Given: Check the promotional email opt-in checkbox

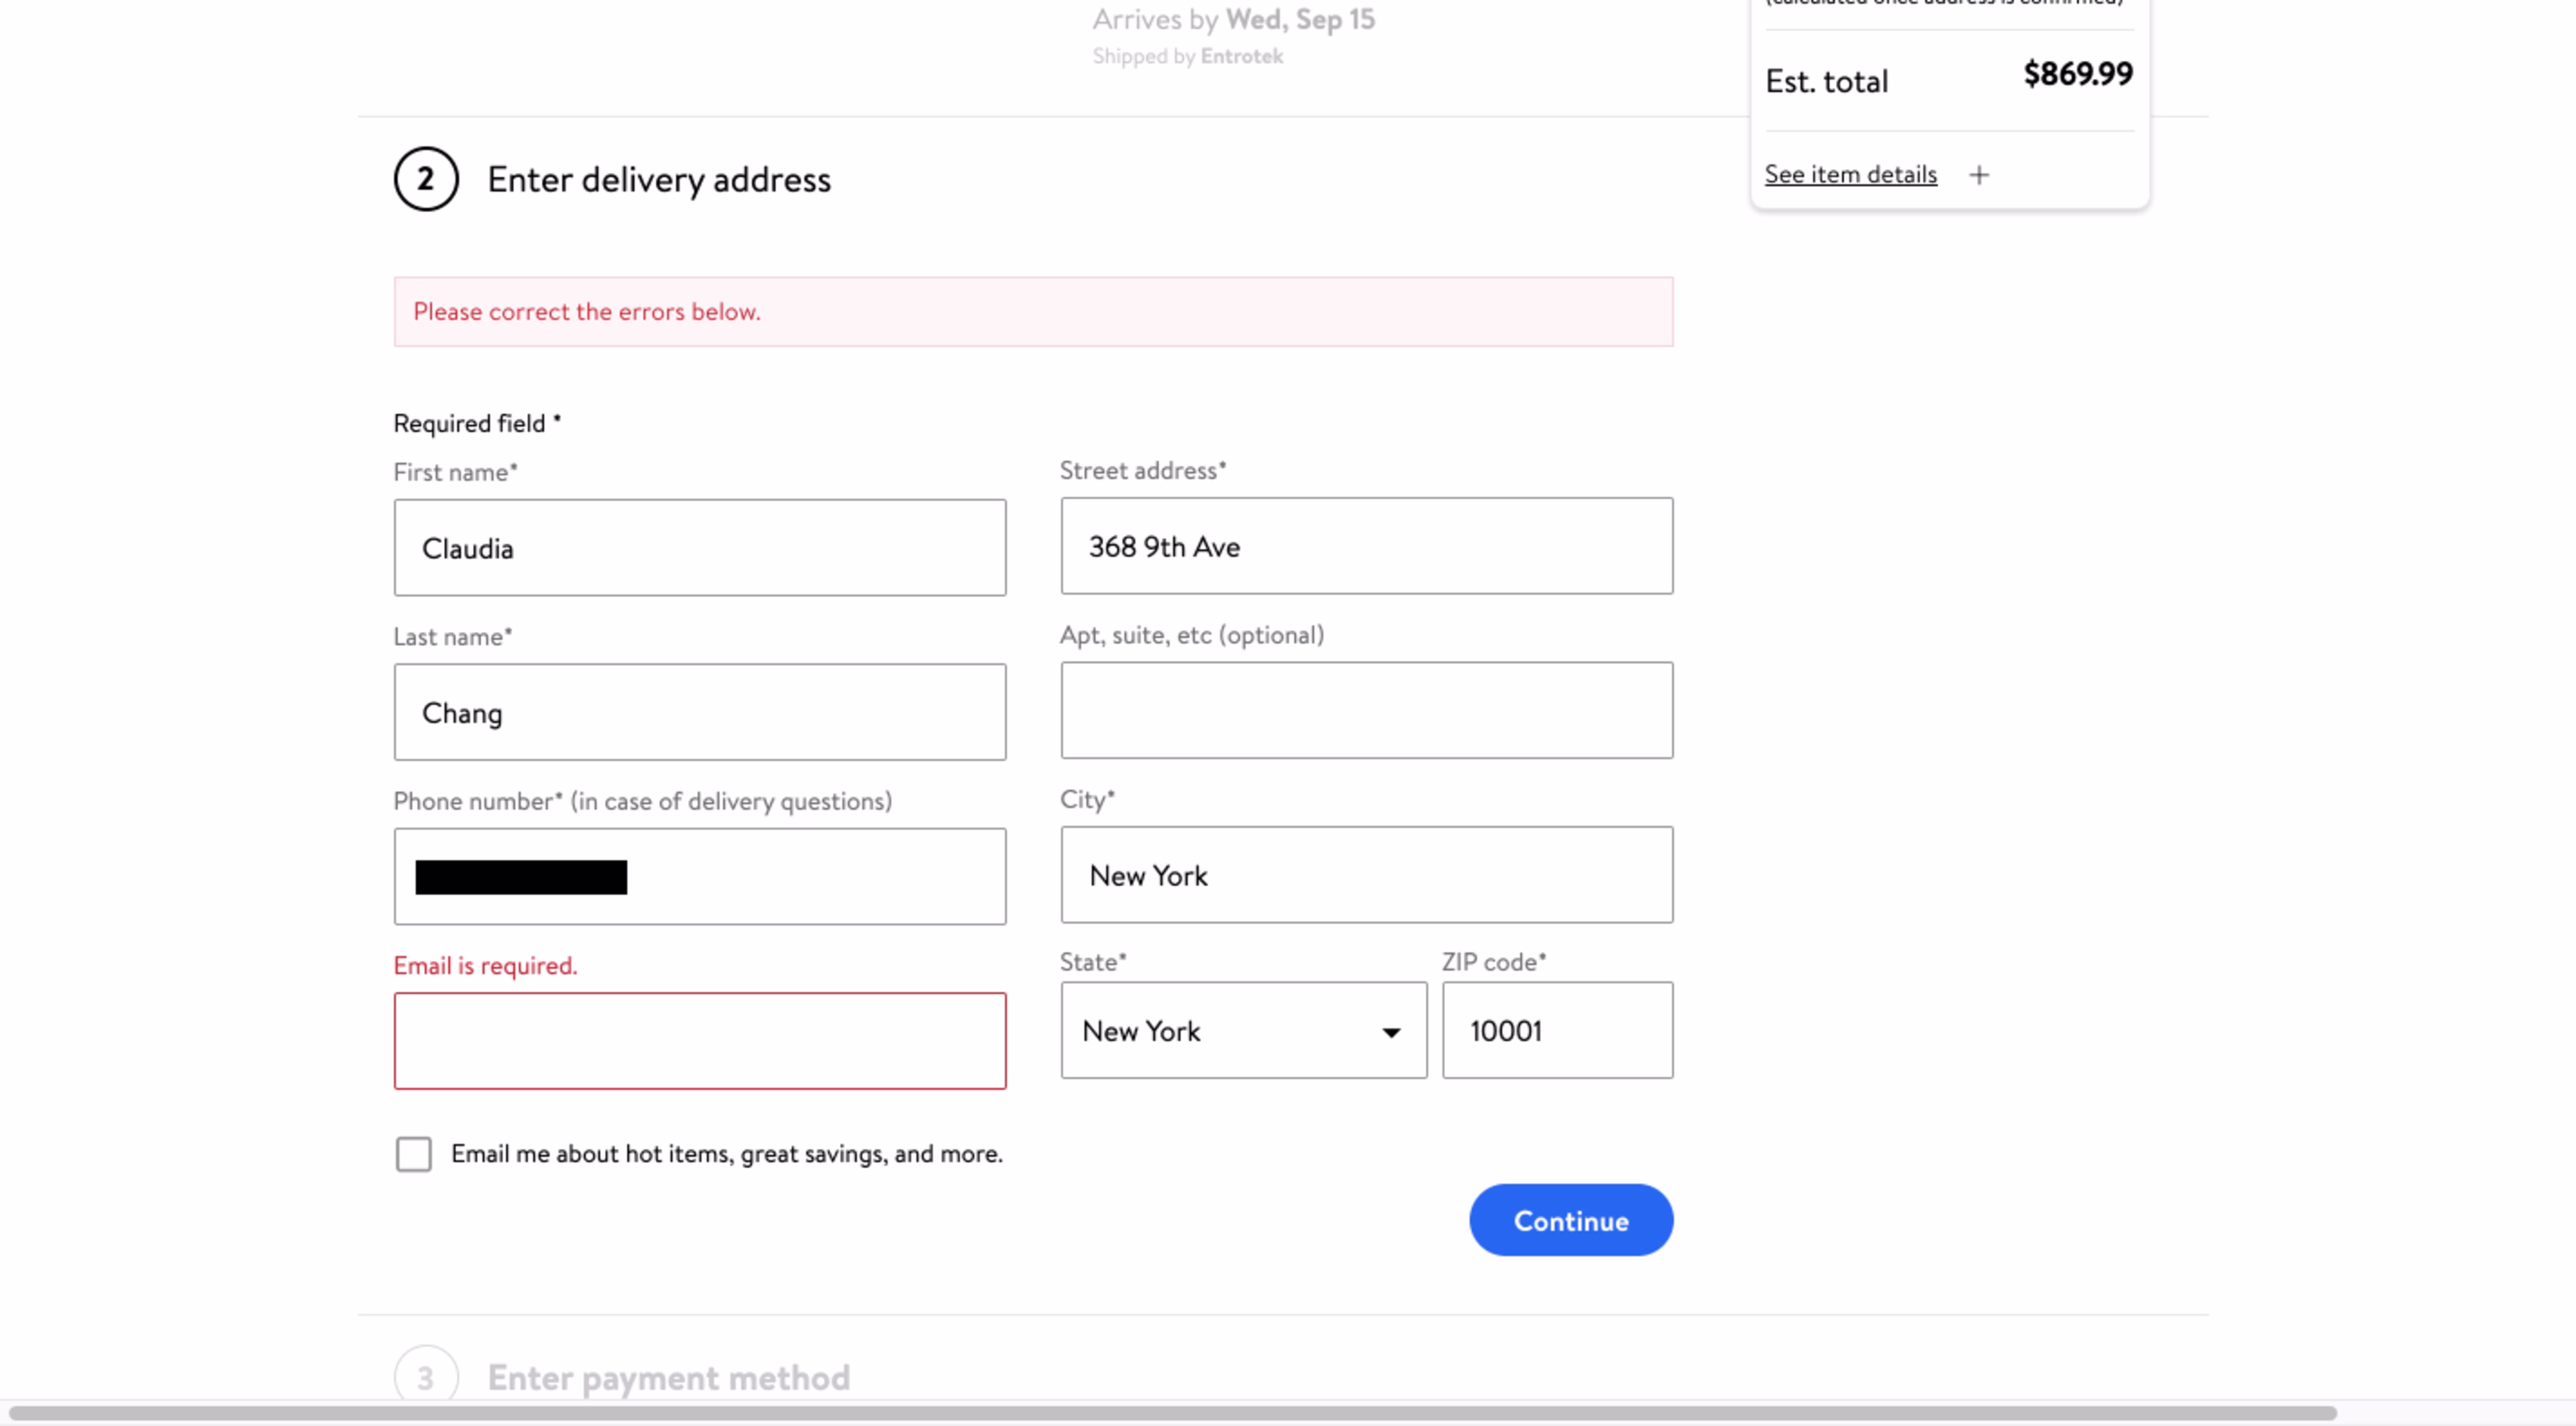Looking at the screenshot, I should (413, 1153).
